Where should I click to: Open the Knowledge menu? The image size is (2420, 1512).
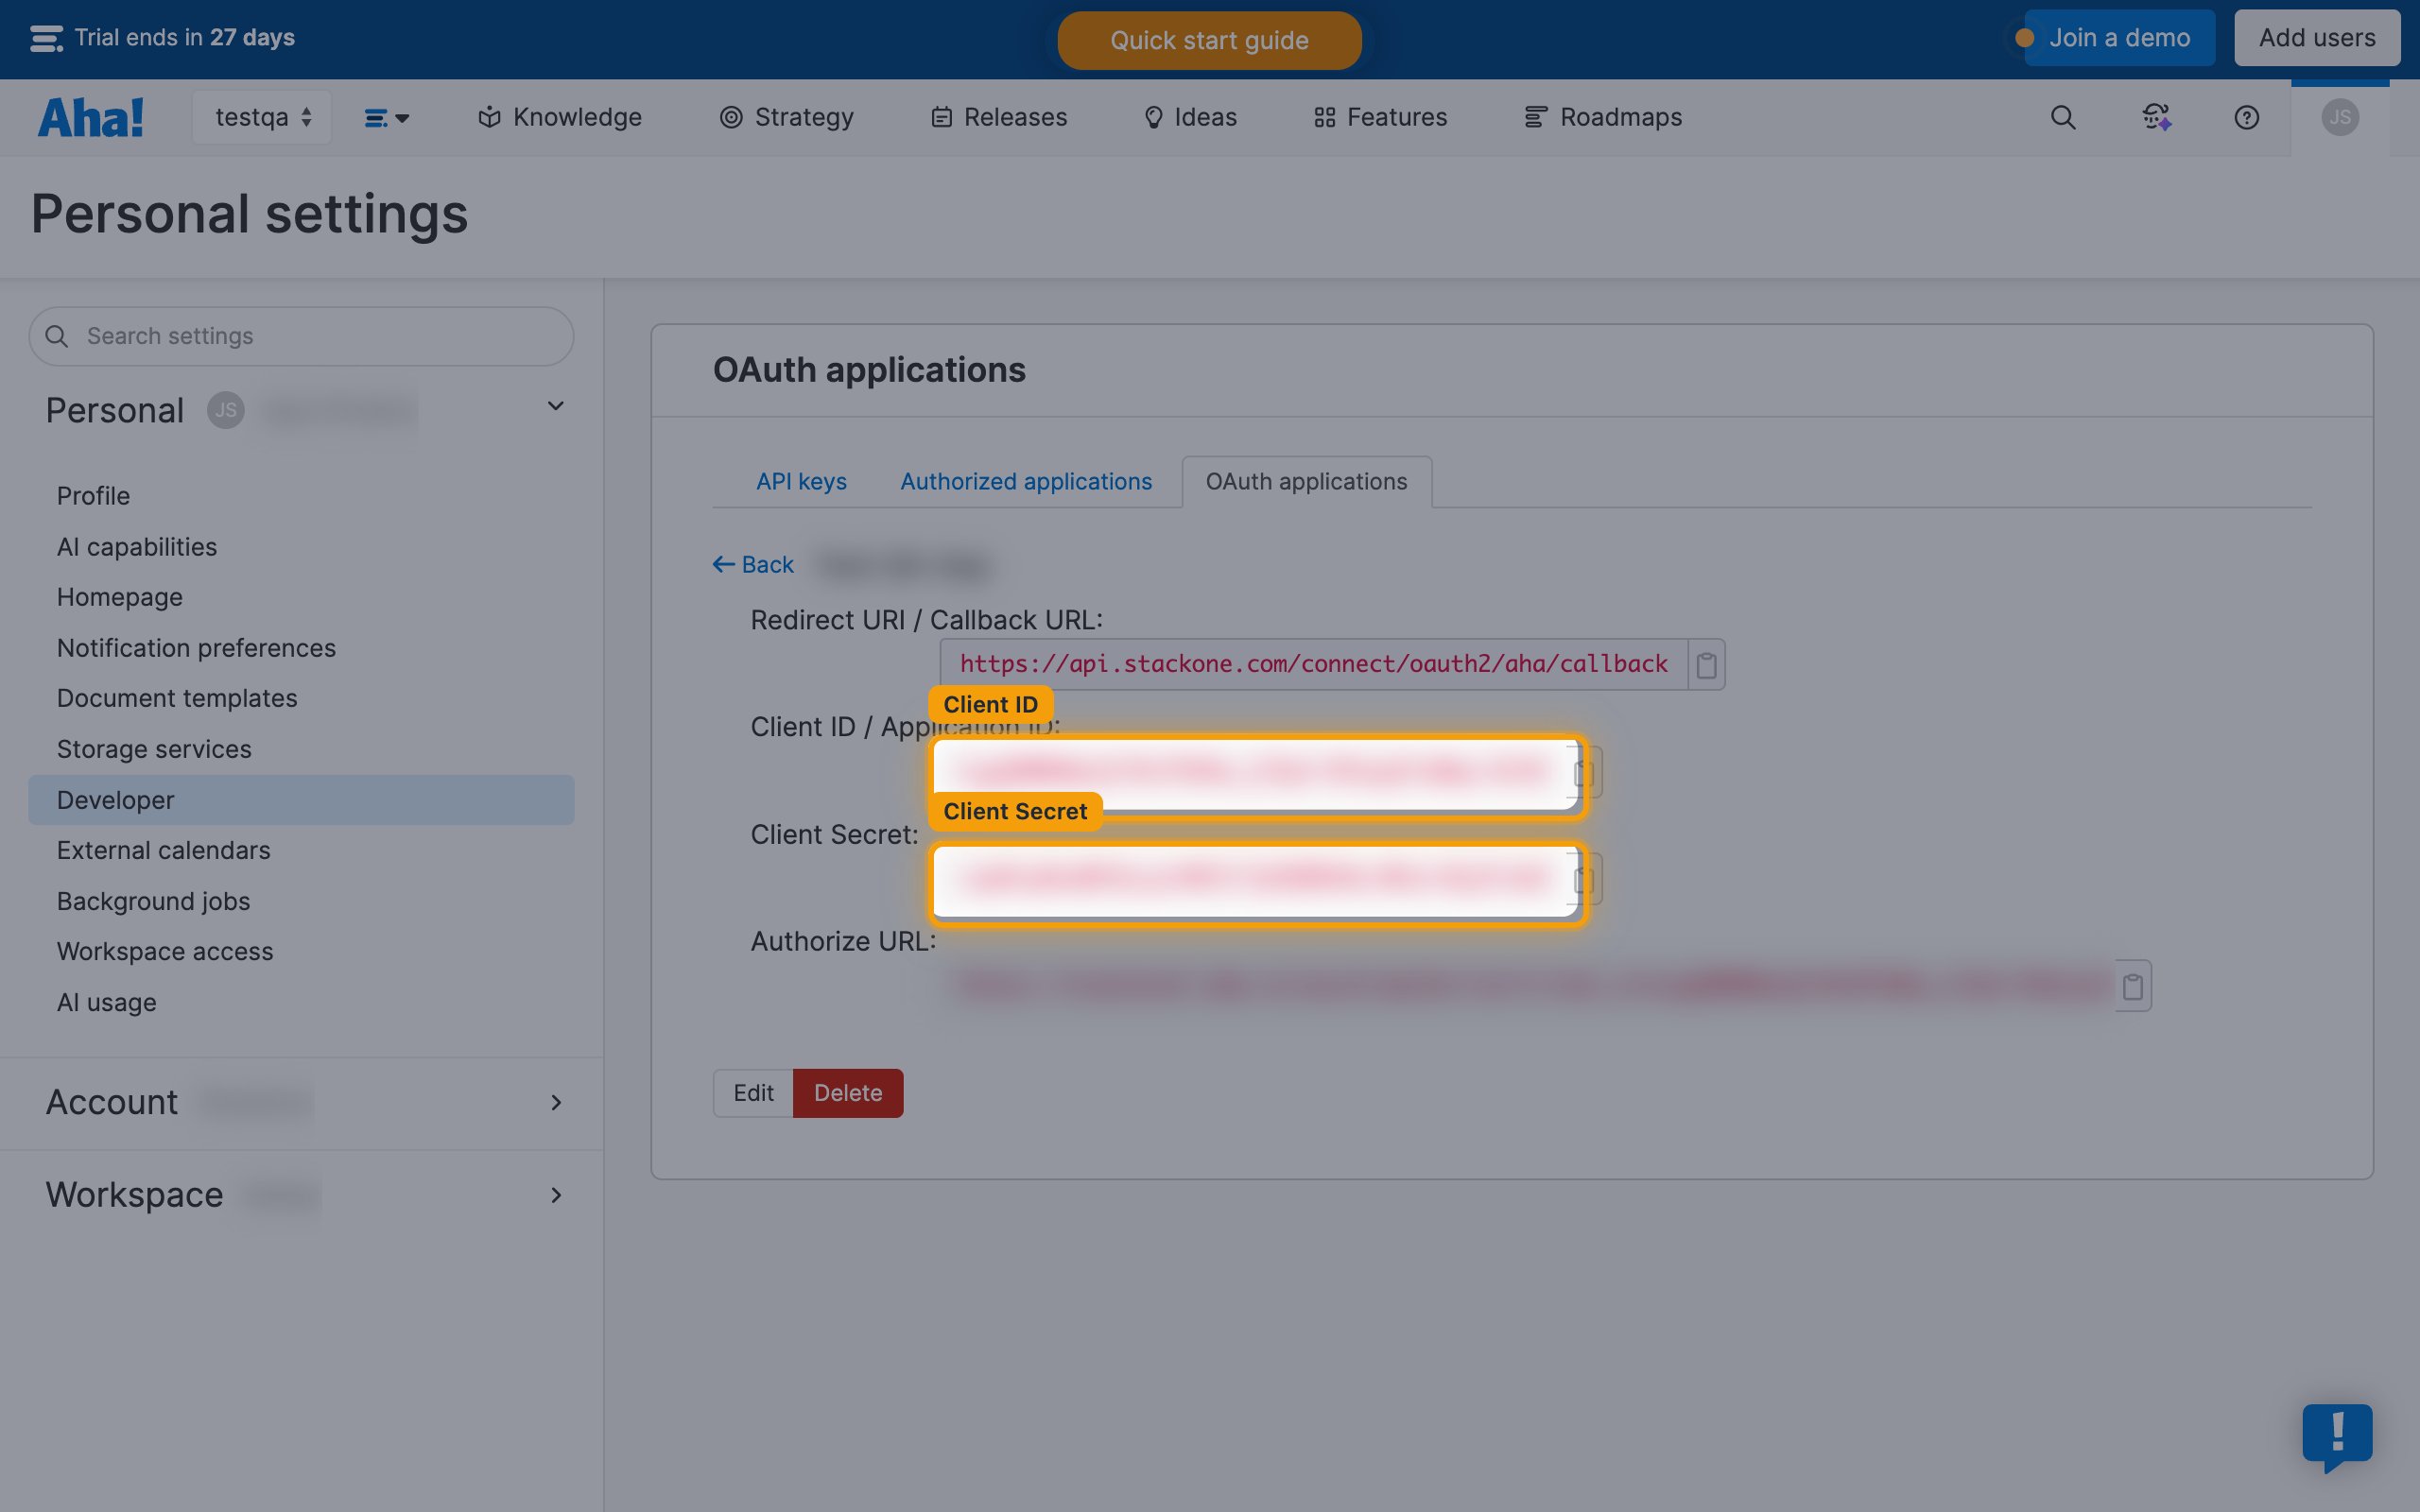pos(560,117)
